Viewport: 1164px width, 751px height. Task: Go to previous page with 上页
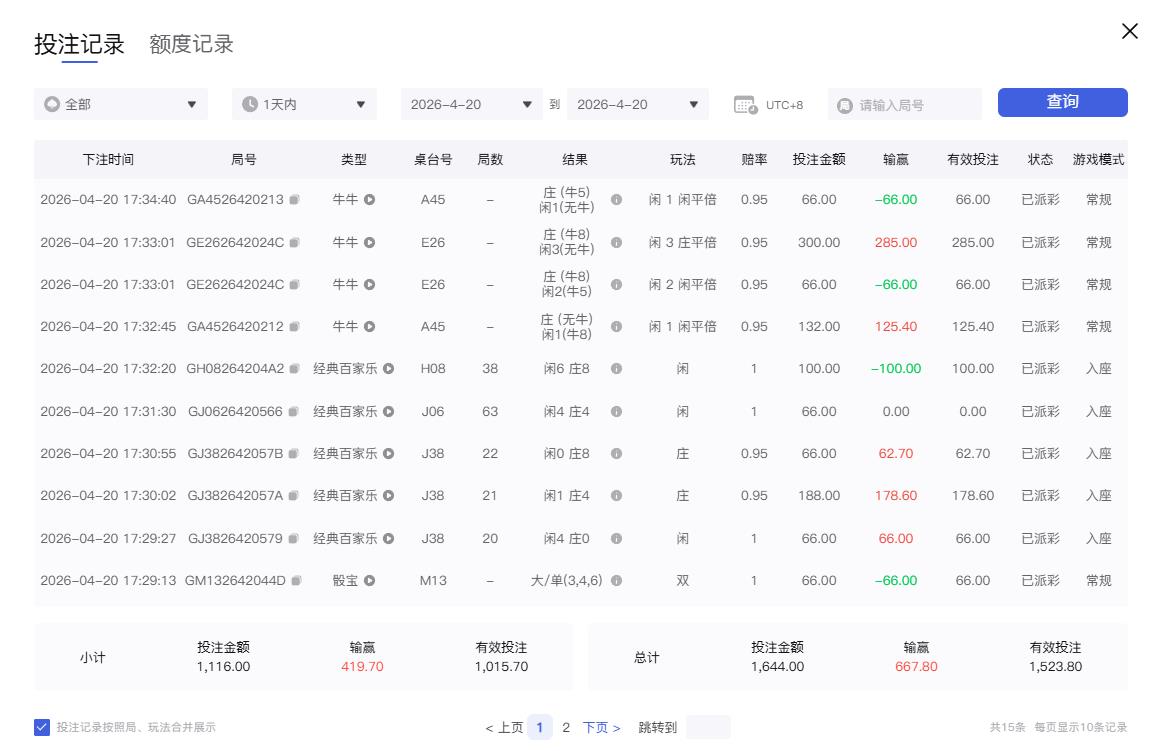[504, 728]
